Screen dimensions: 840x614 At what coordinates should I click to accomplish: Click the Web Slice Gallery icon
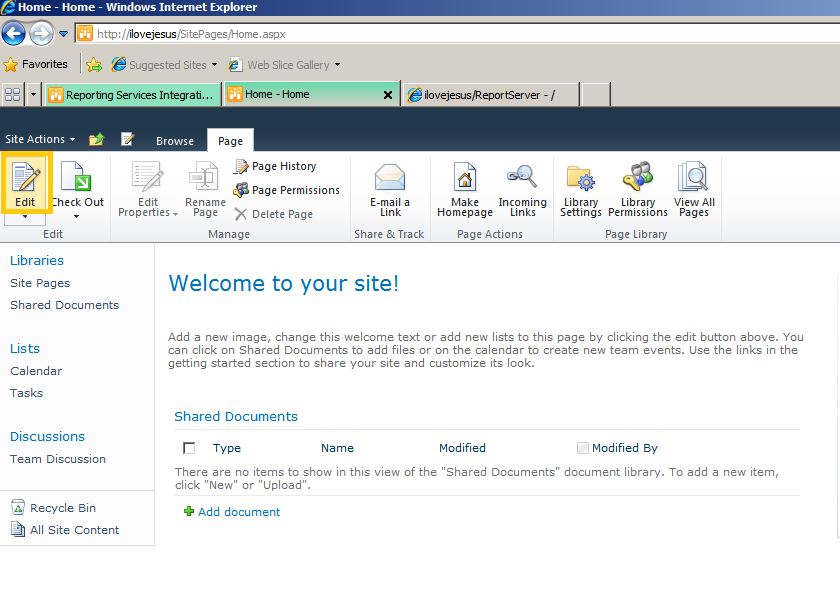point(235,65)
